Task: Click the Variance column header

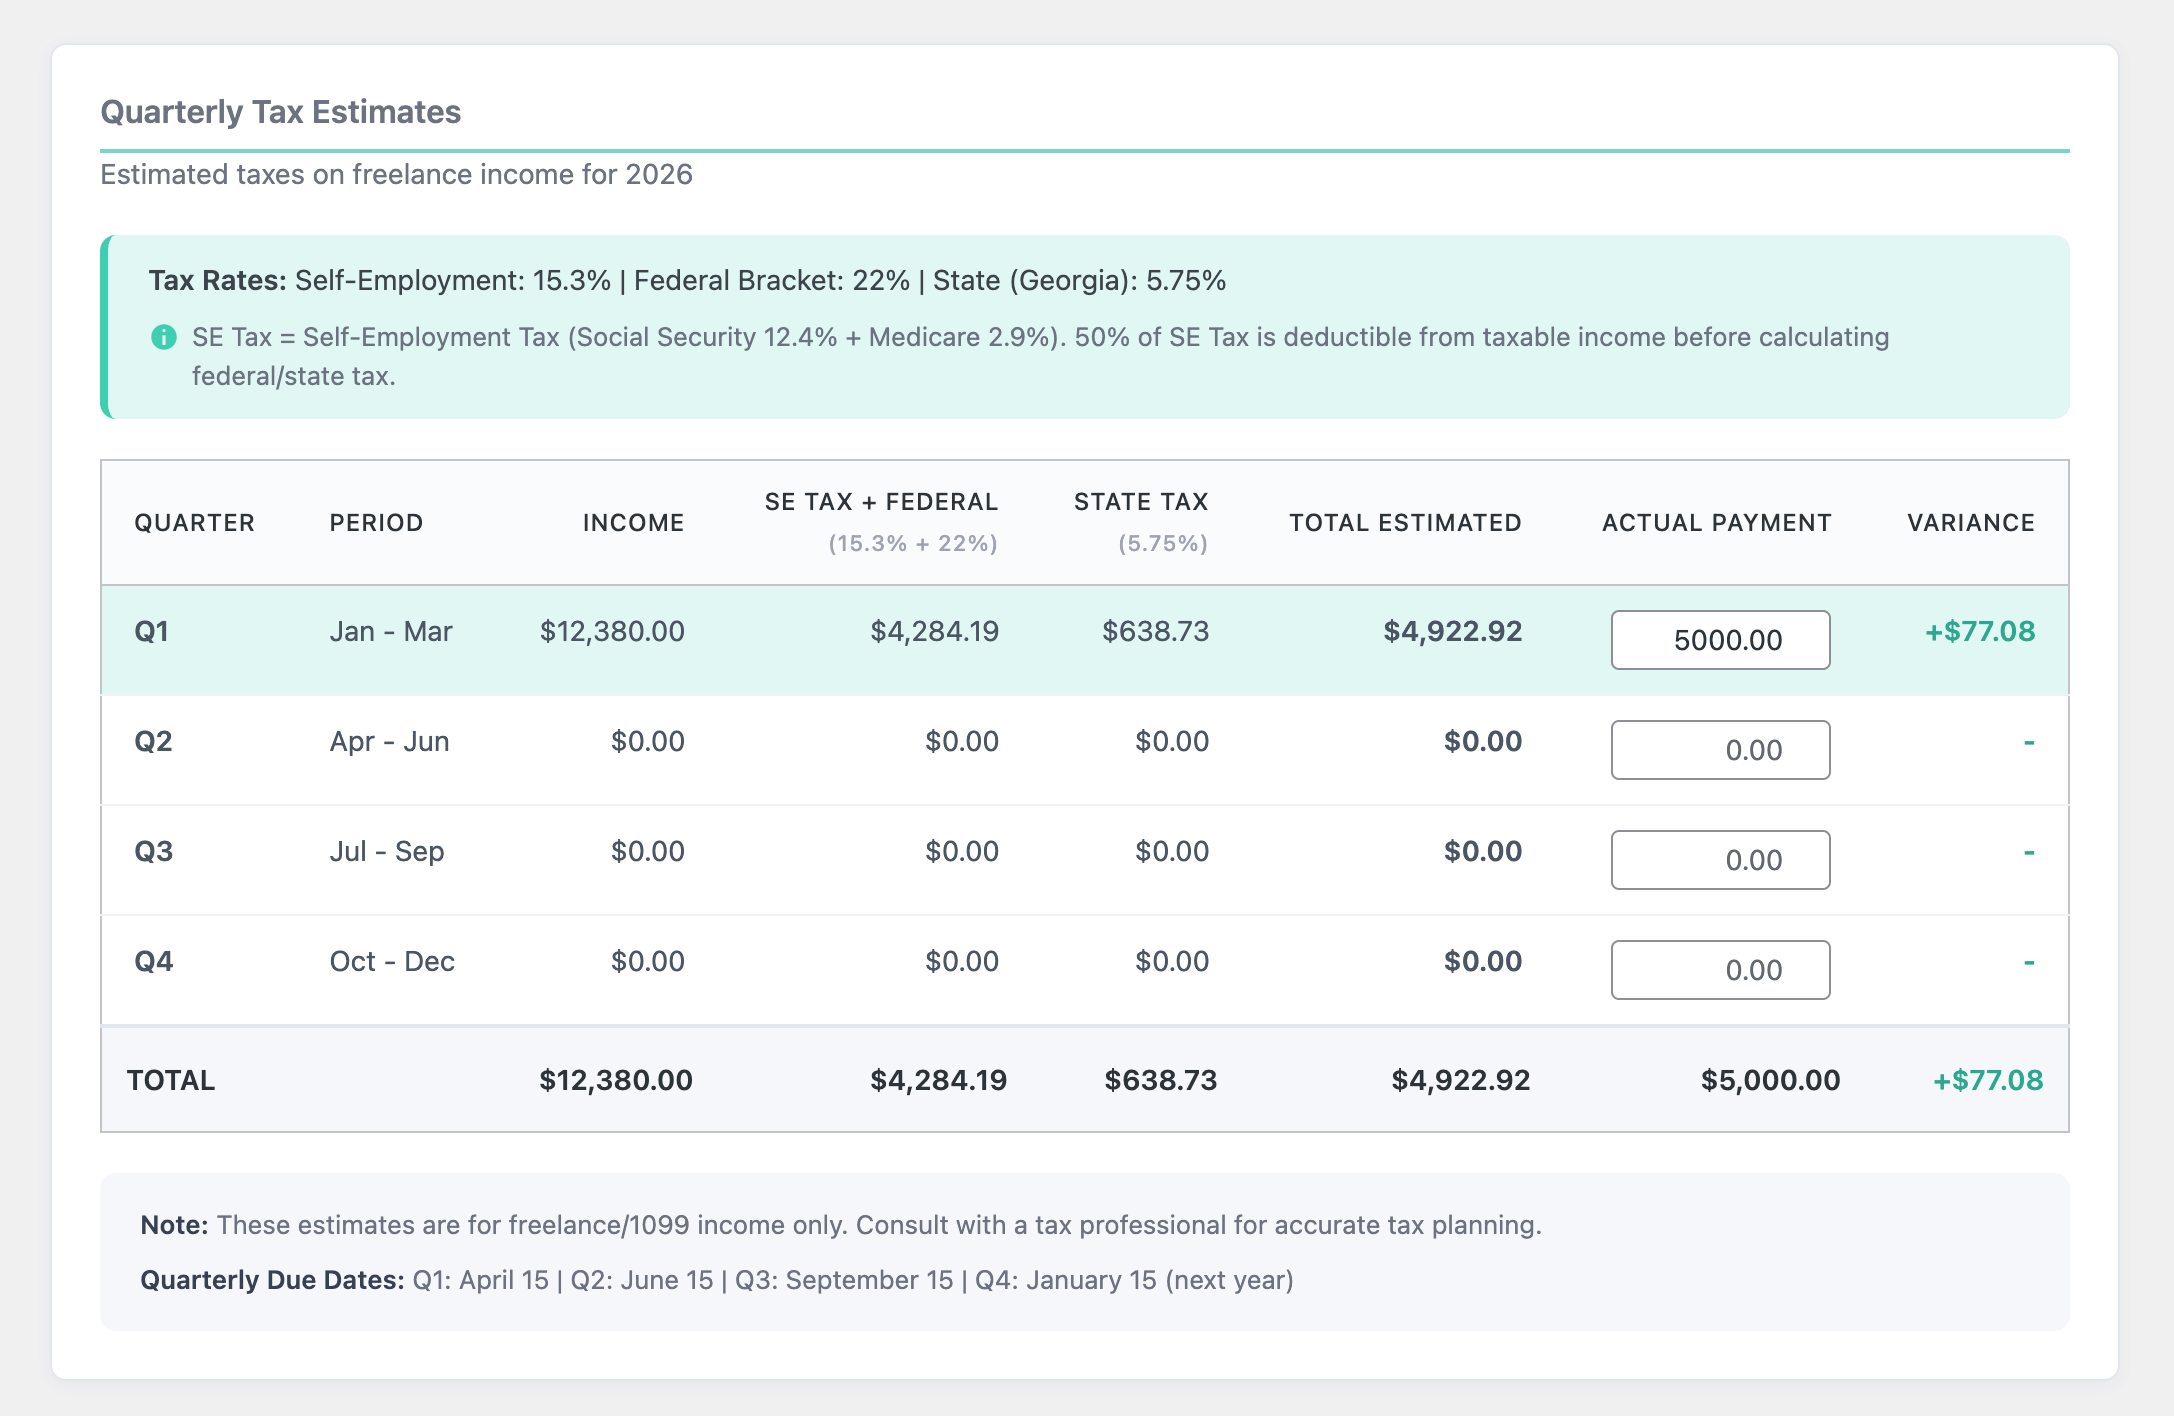Action: pos(1970,523)
